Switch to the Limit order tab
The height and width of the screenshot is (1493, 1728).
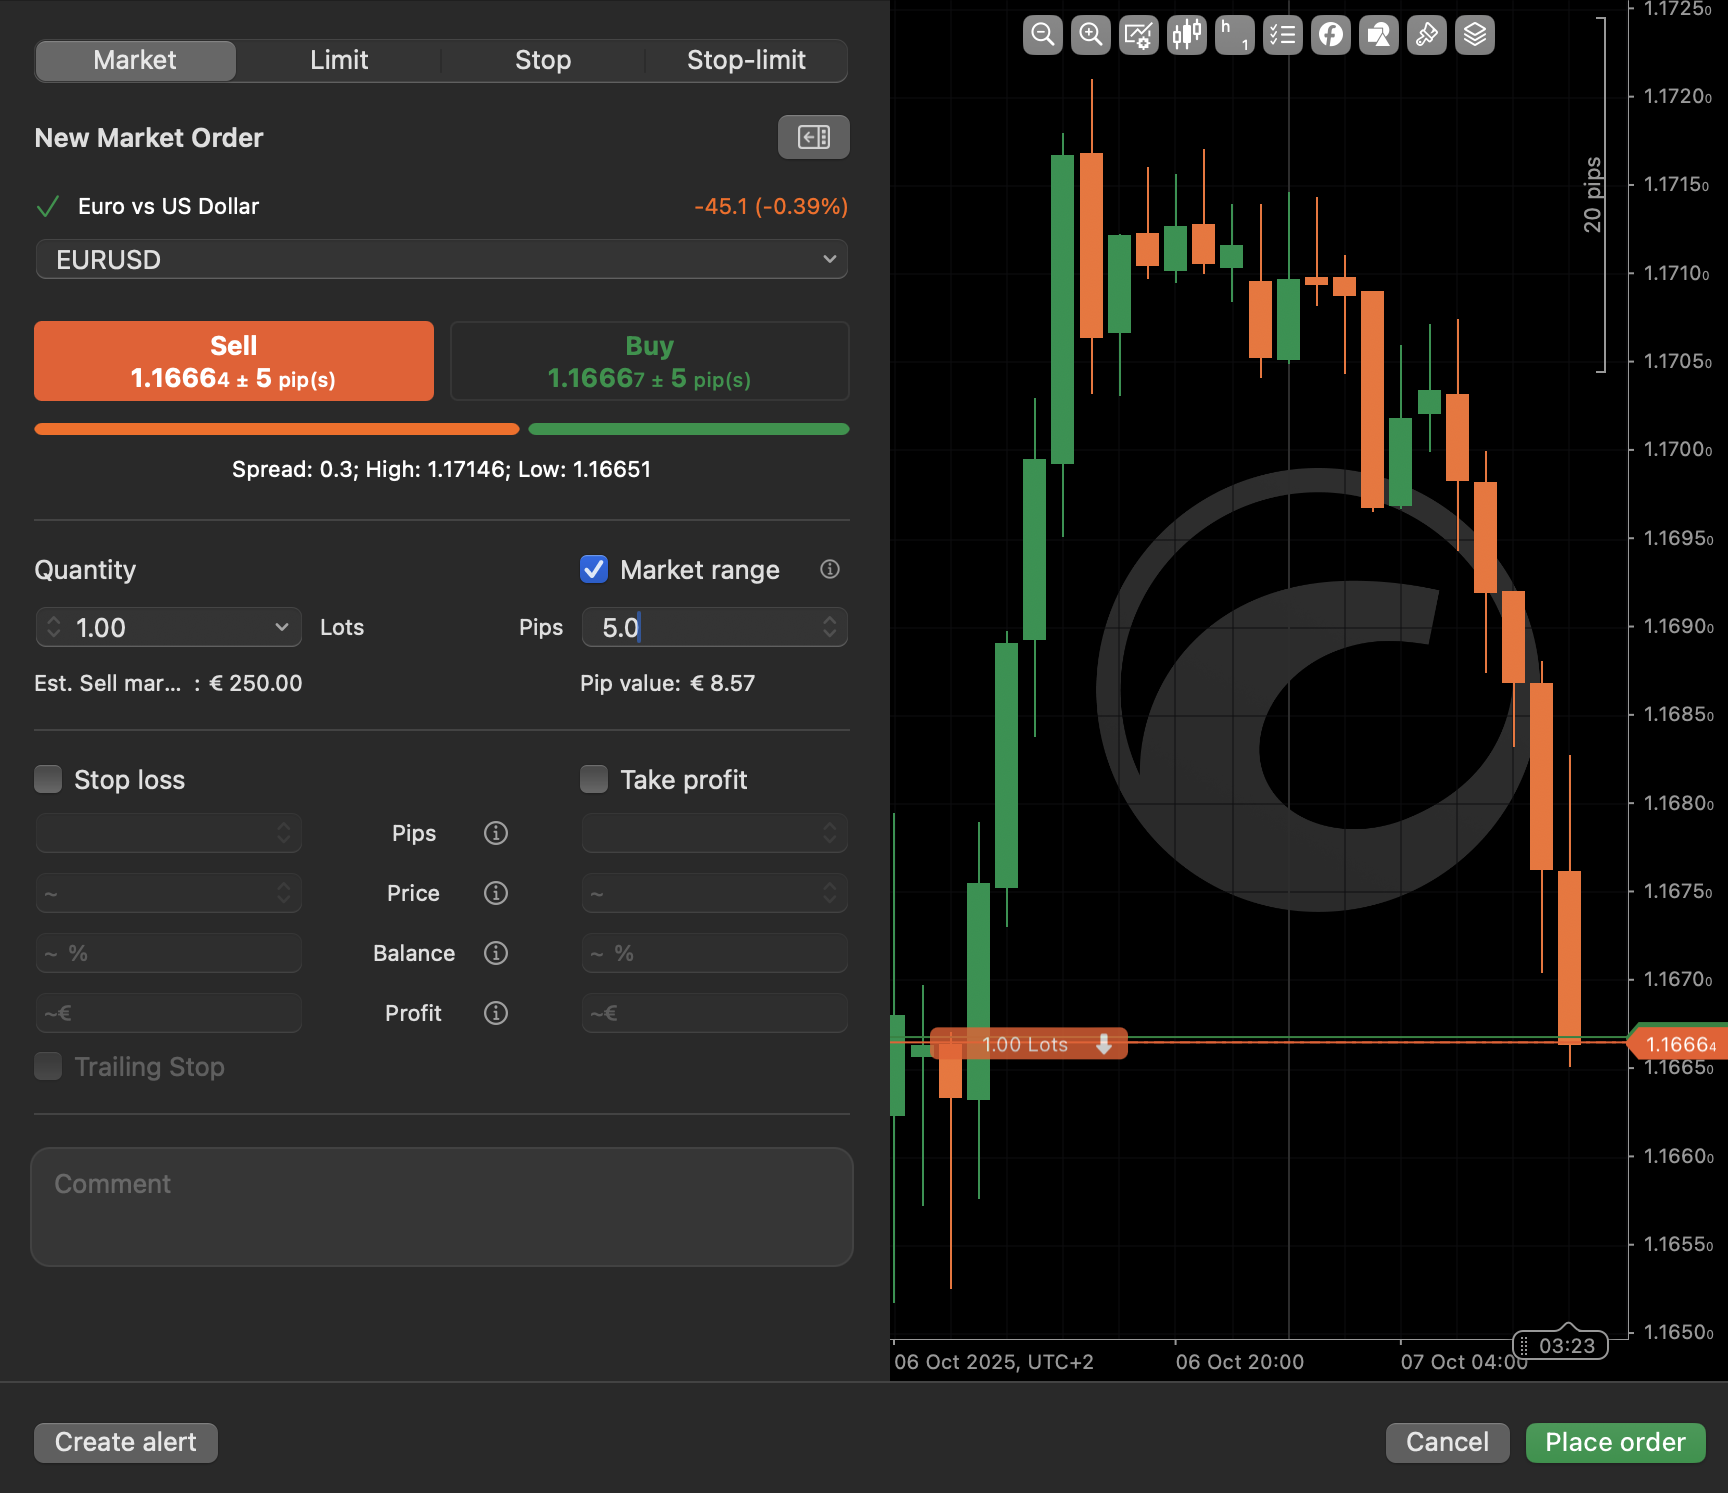point(339,60)
